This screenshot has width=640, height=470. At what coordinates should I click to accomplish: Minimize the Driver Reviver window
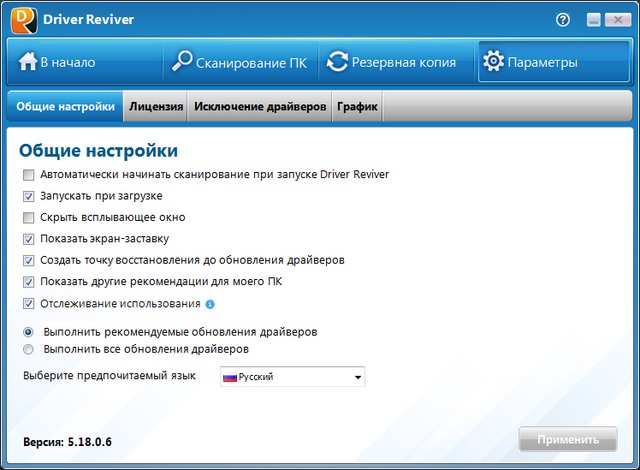point(593,20)
